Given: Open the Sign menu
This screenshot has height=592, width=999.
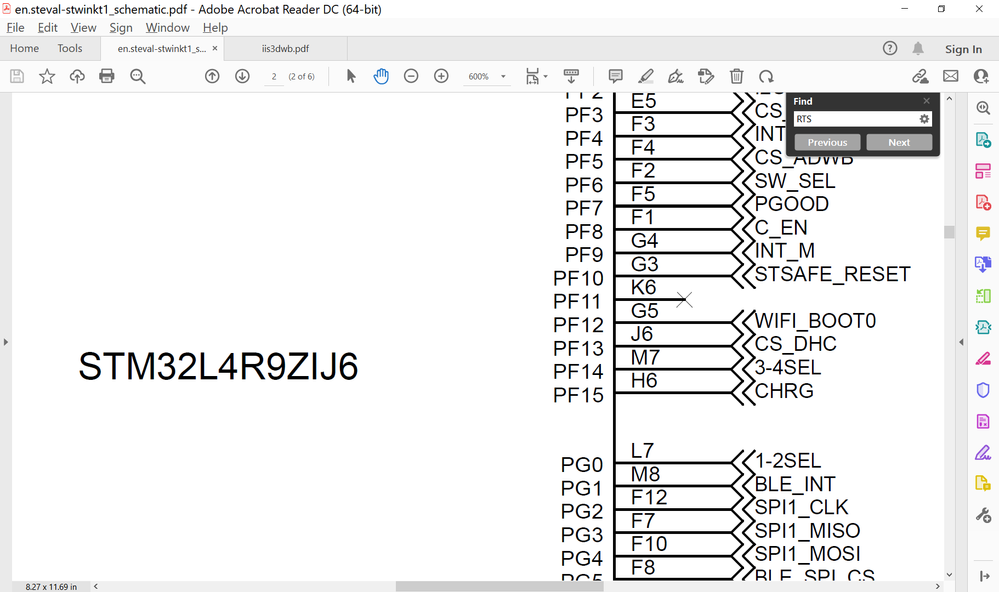Looking at the screenshot, I should [121, 27].
